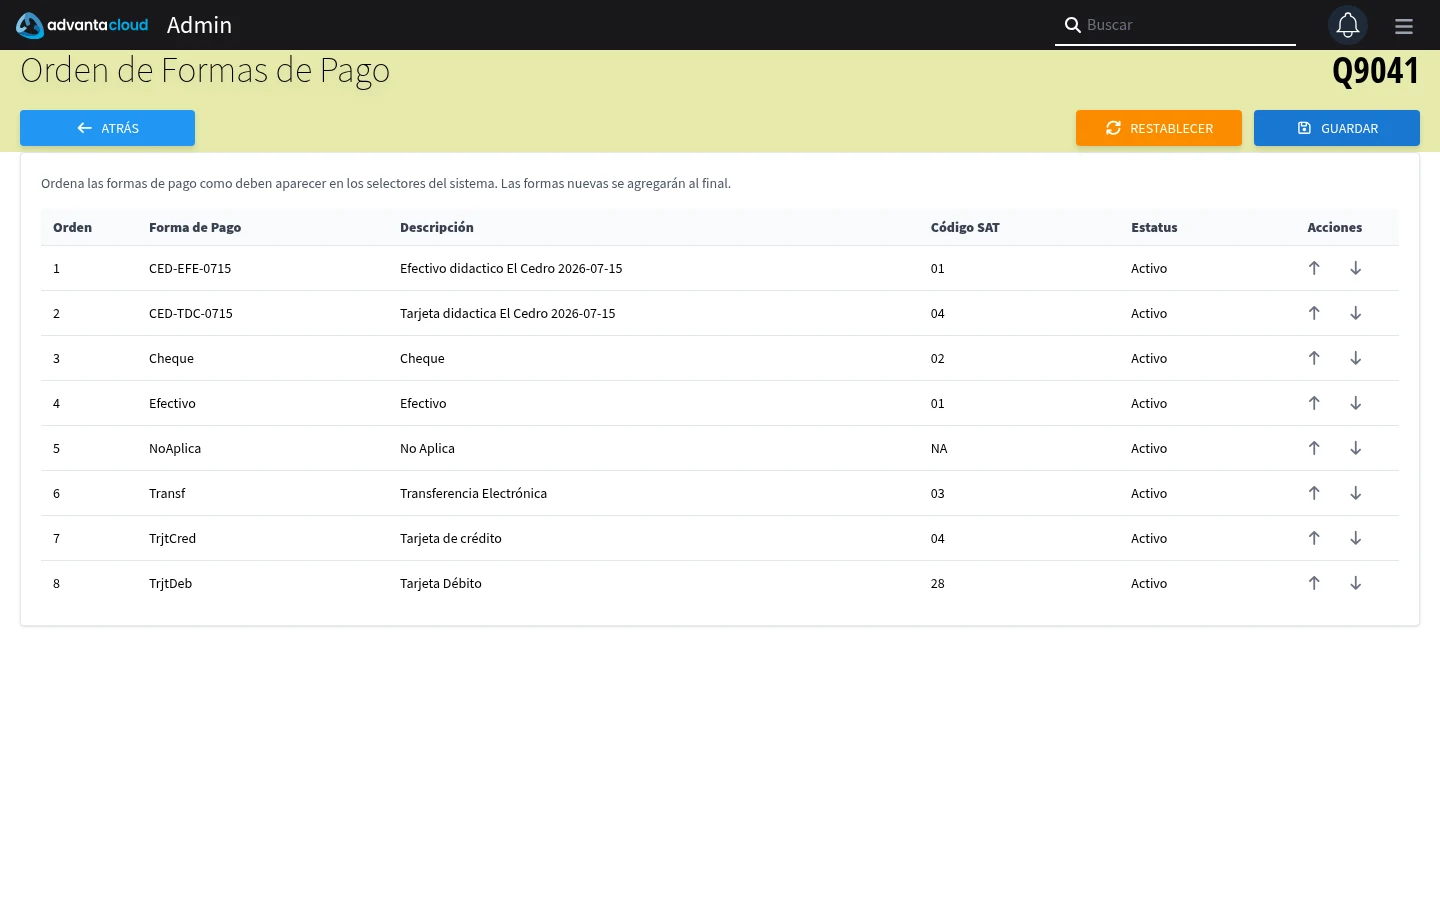
Task: Open the notifications bell
Action: 1348,25
